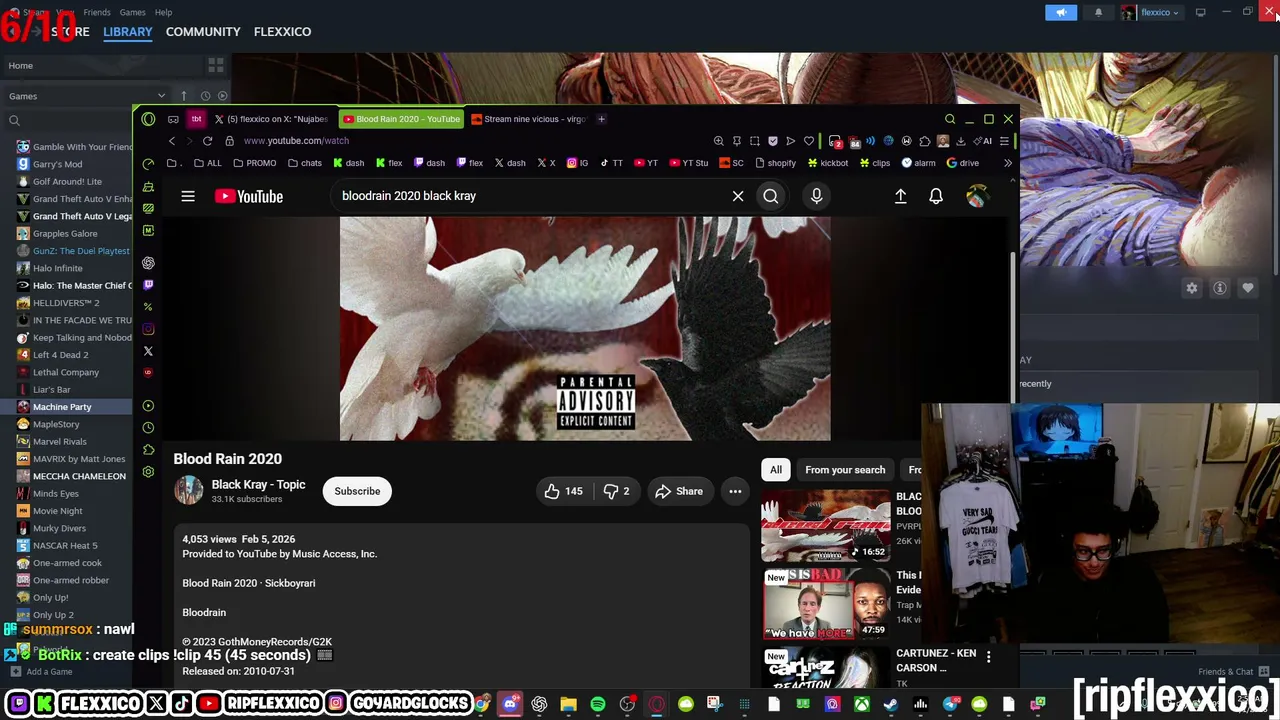Favorite the game with the heart icon
The image size is (1280, 720).
click(1248, 288)
